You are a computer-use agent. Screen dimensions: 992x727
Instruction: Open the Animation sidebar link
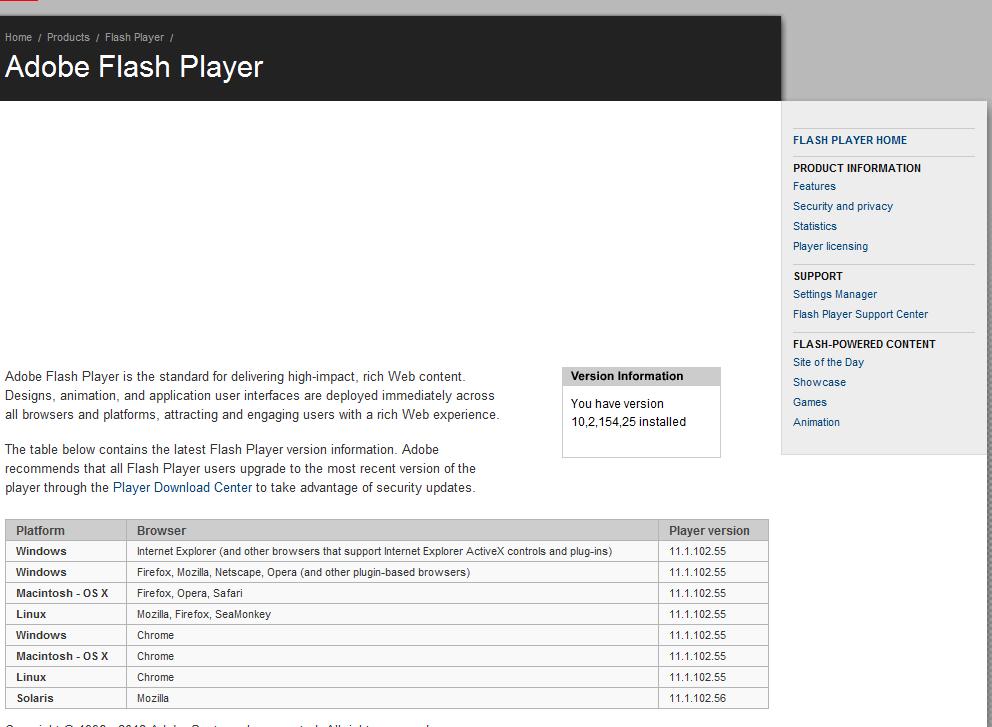click(816, 422)
